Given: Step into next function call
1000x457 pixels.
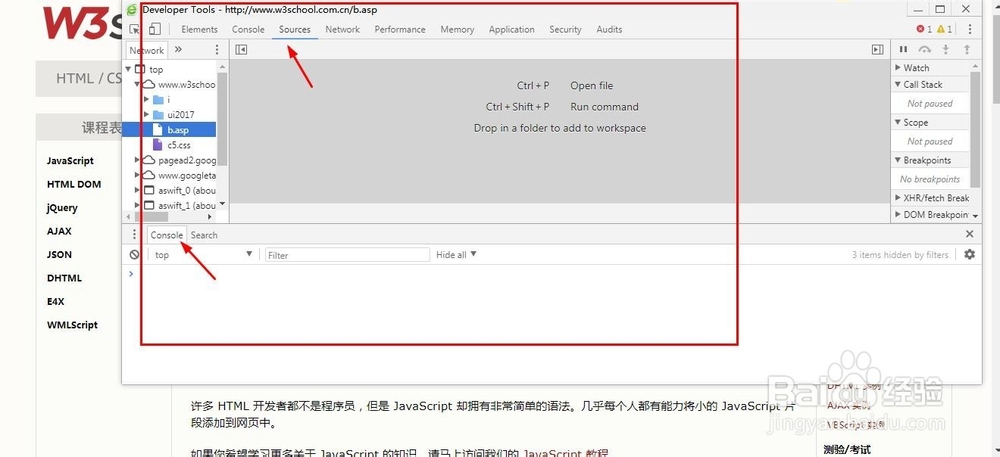Looking at the screenshot, I should pos(946,50).
